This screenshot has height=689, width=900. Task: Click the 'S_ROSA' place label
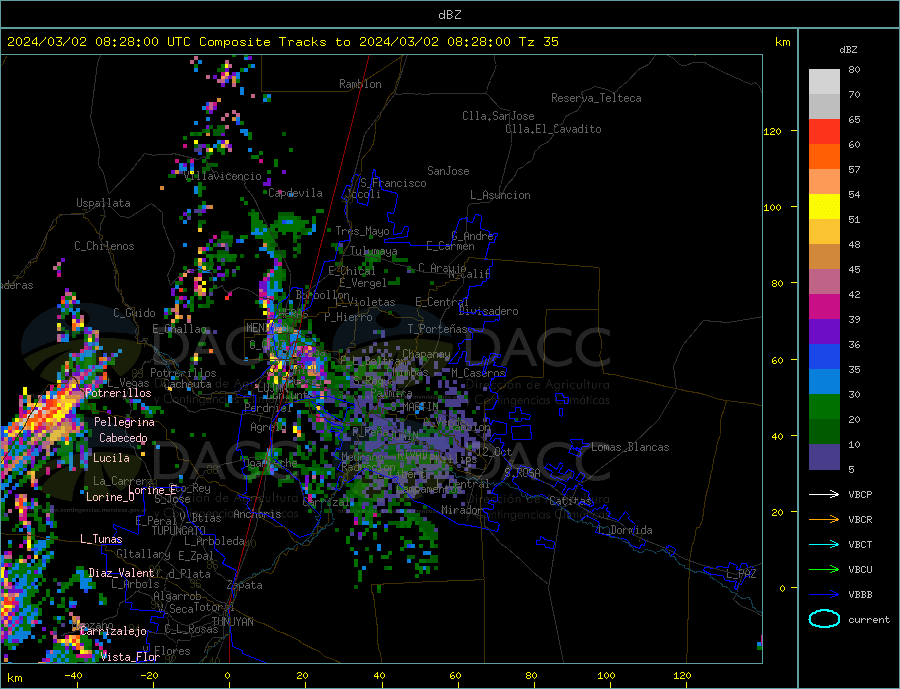click(x=522, y=473)
